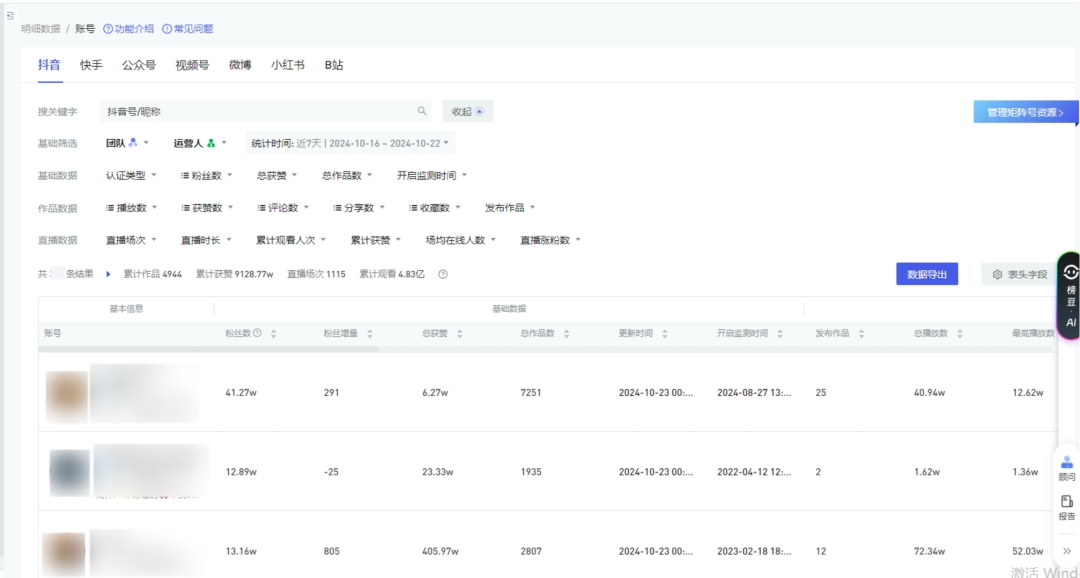Expand the 总作品数 filter

[x=347, y=176]
